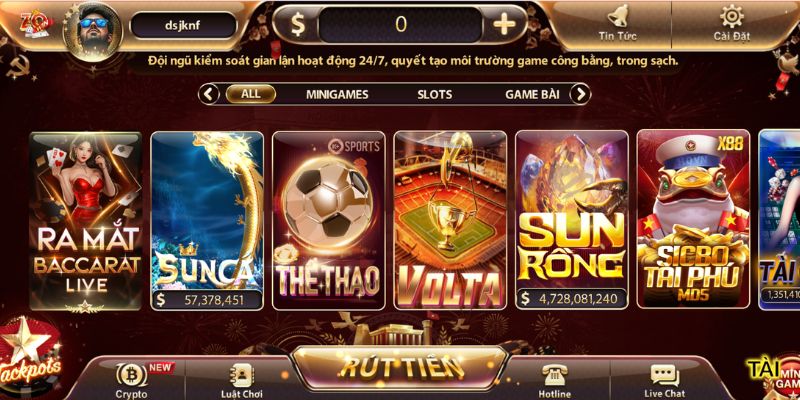The image size is (800, 400).
Task: Switch to the GAME BÀI tab
Action: pos(532,95)
